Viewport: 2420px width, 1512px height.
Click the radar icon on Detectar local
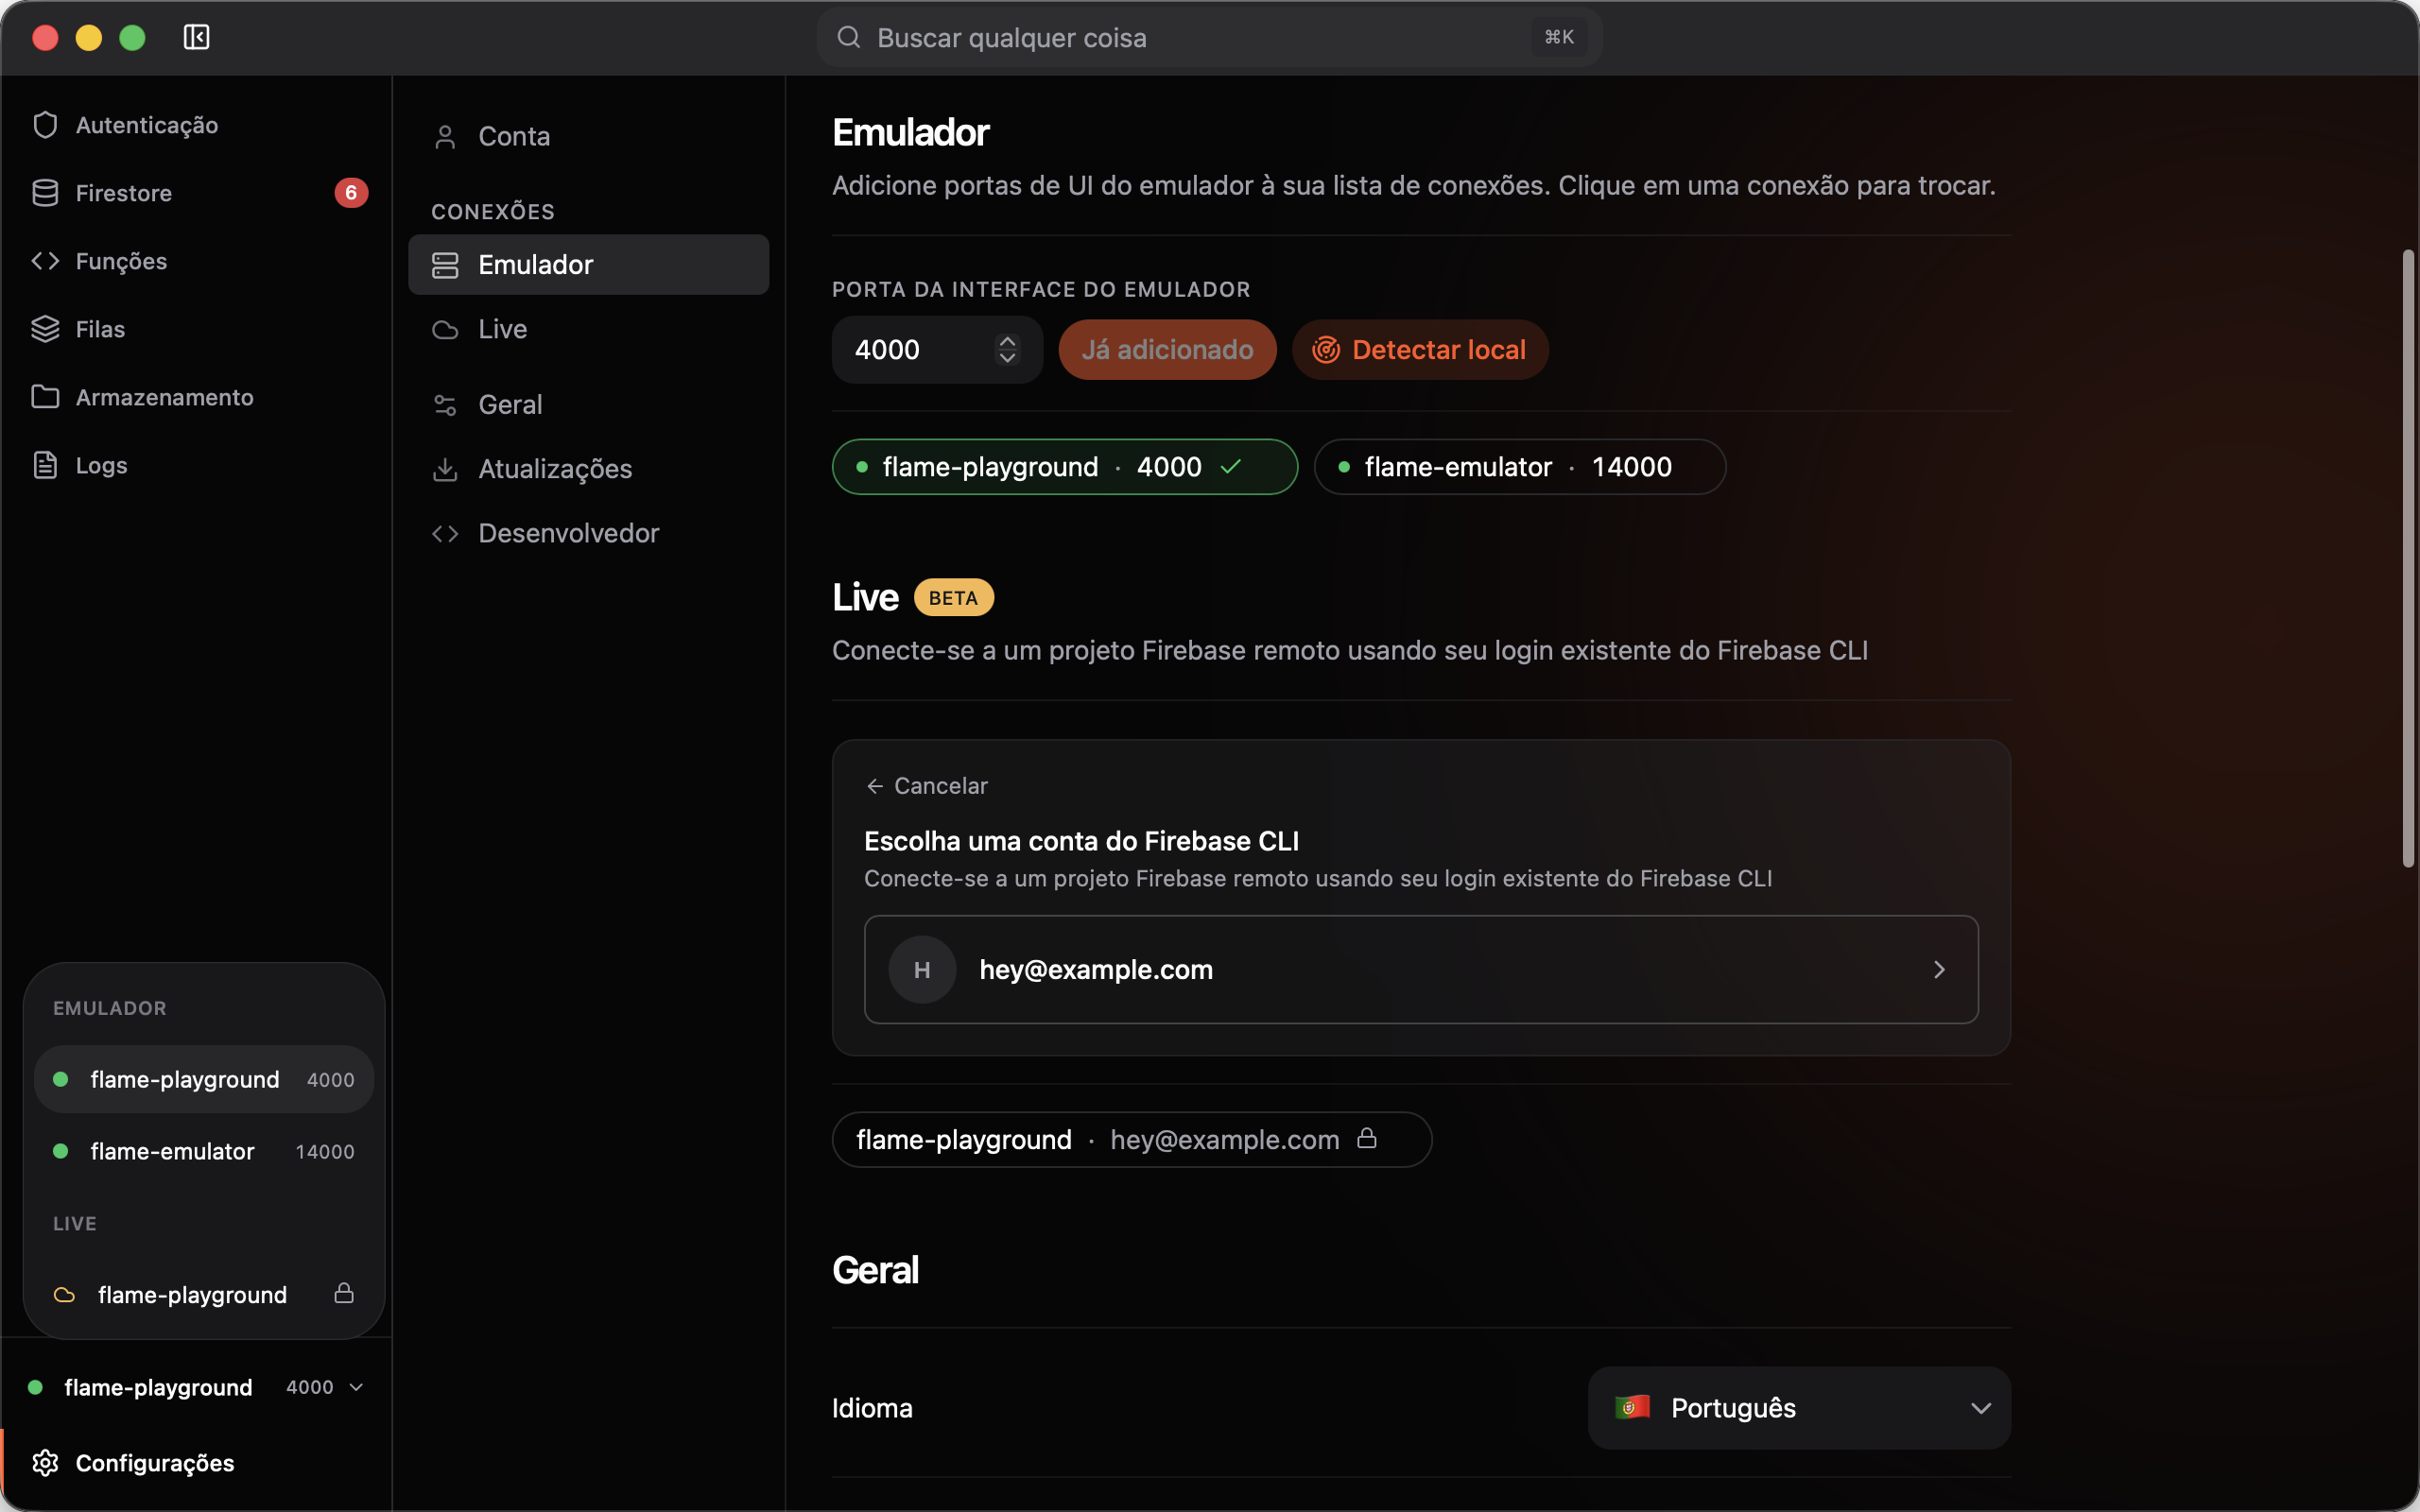click(x=1326, y=349)
